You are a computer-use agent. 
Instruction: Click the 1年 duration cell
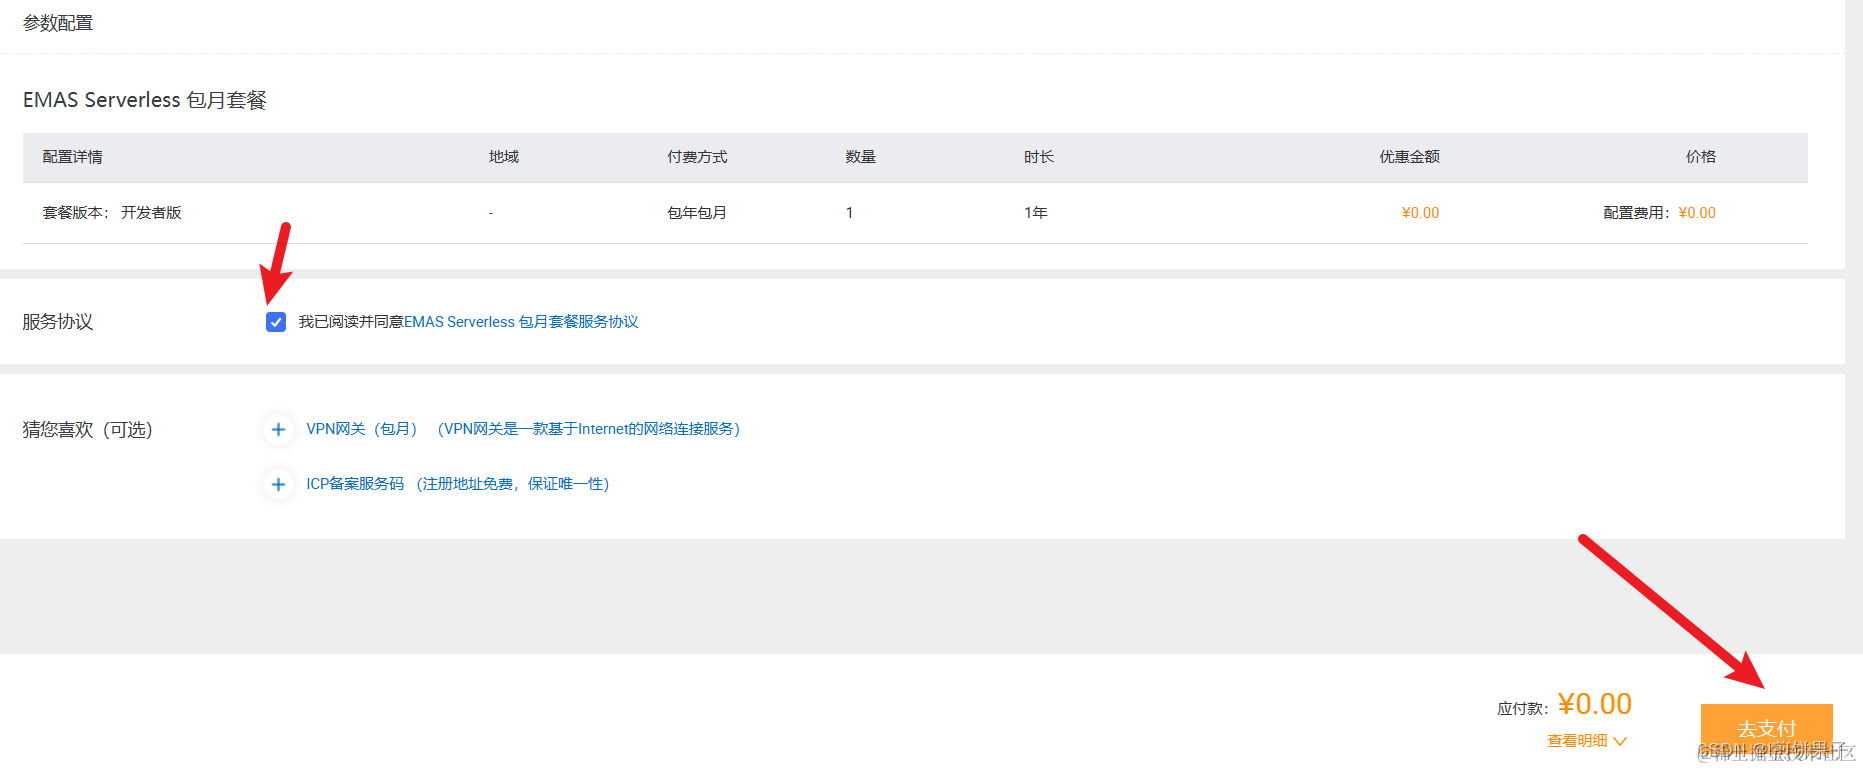[1036, 213]
